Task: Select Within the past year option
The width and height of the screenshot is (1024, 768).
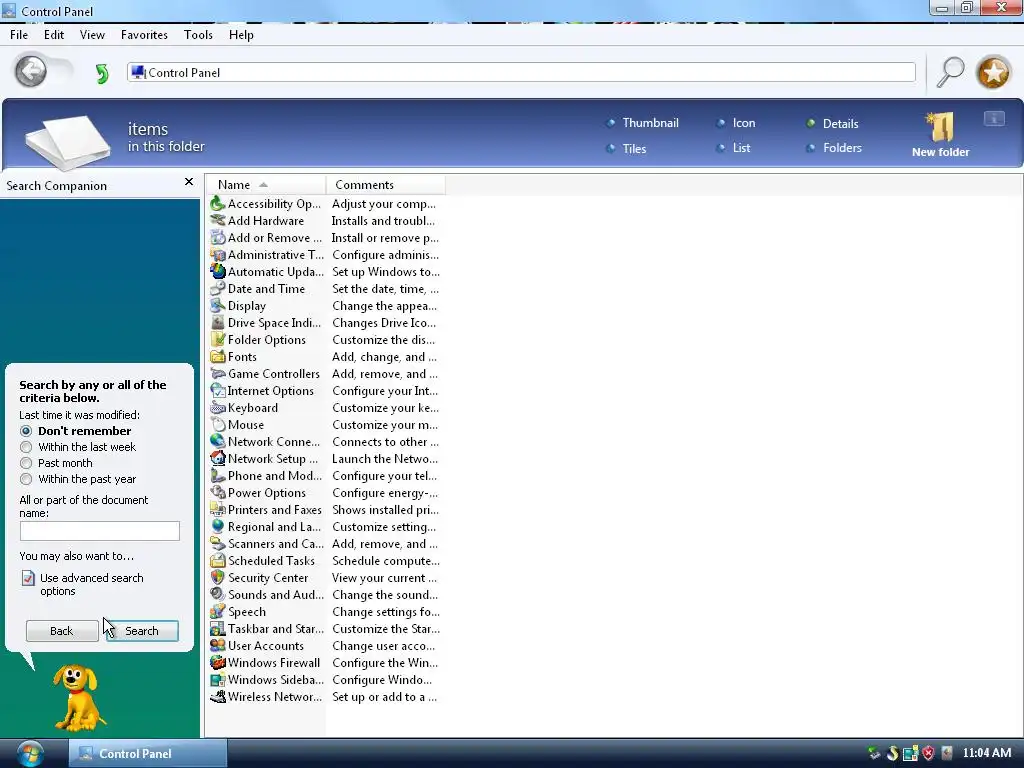Action: [26, 479]
